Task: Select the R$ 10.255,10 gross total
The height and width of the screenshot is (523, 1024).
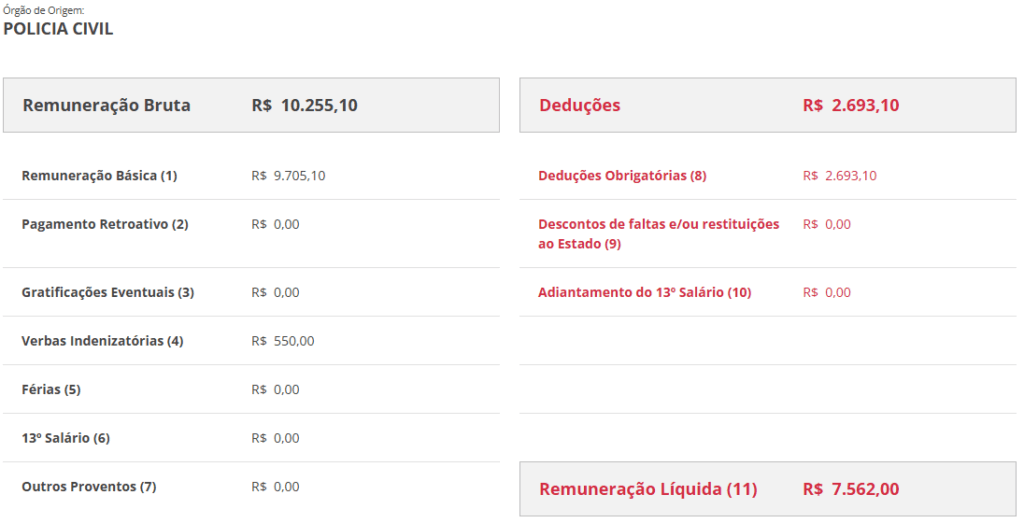Action: click(304, 105)
